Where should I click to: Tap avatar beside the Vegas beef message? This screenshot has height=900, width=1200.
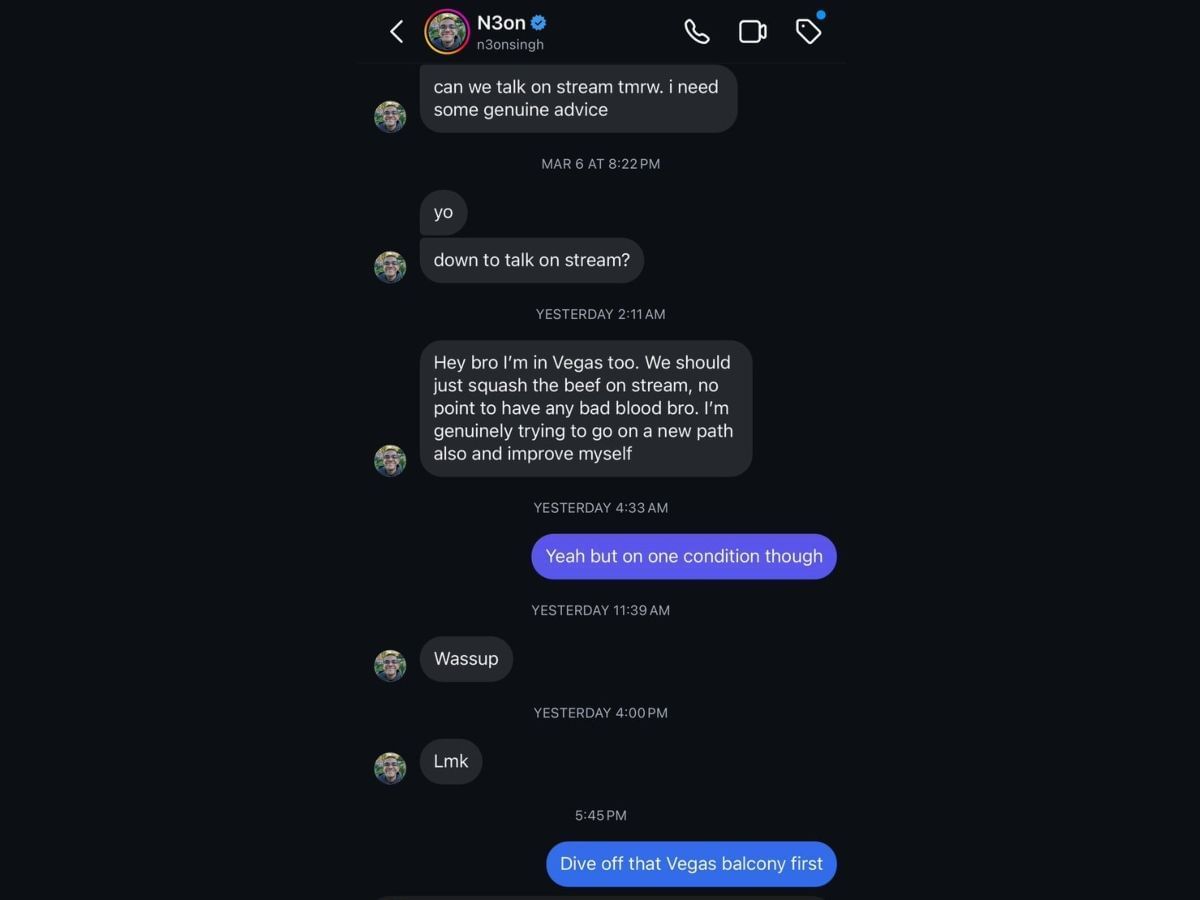(390, 461)
